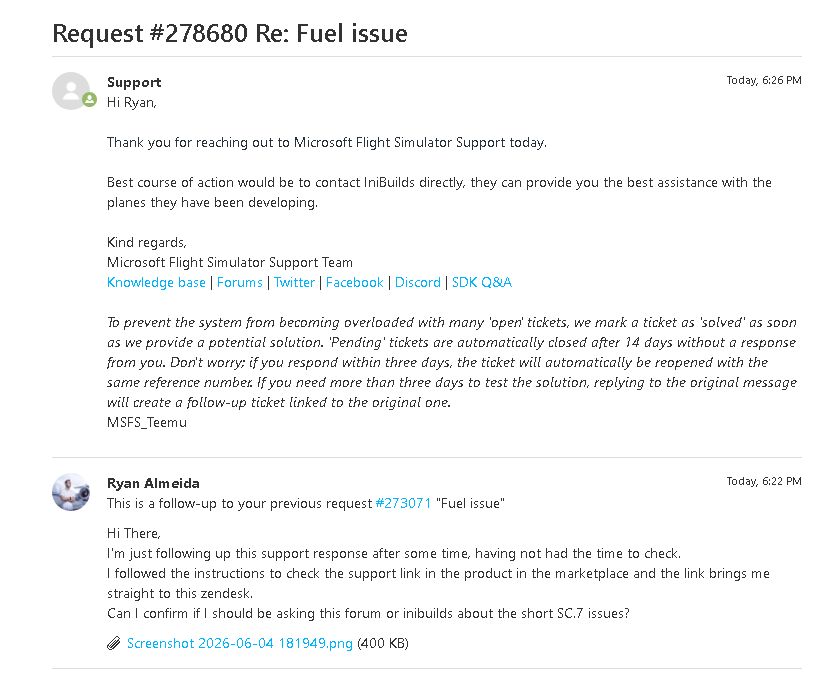This screenshot has height=689, width=830.
Task: Click the MSFS_Teemu signature text
Action: point(147,423)
